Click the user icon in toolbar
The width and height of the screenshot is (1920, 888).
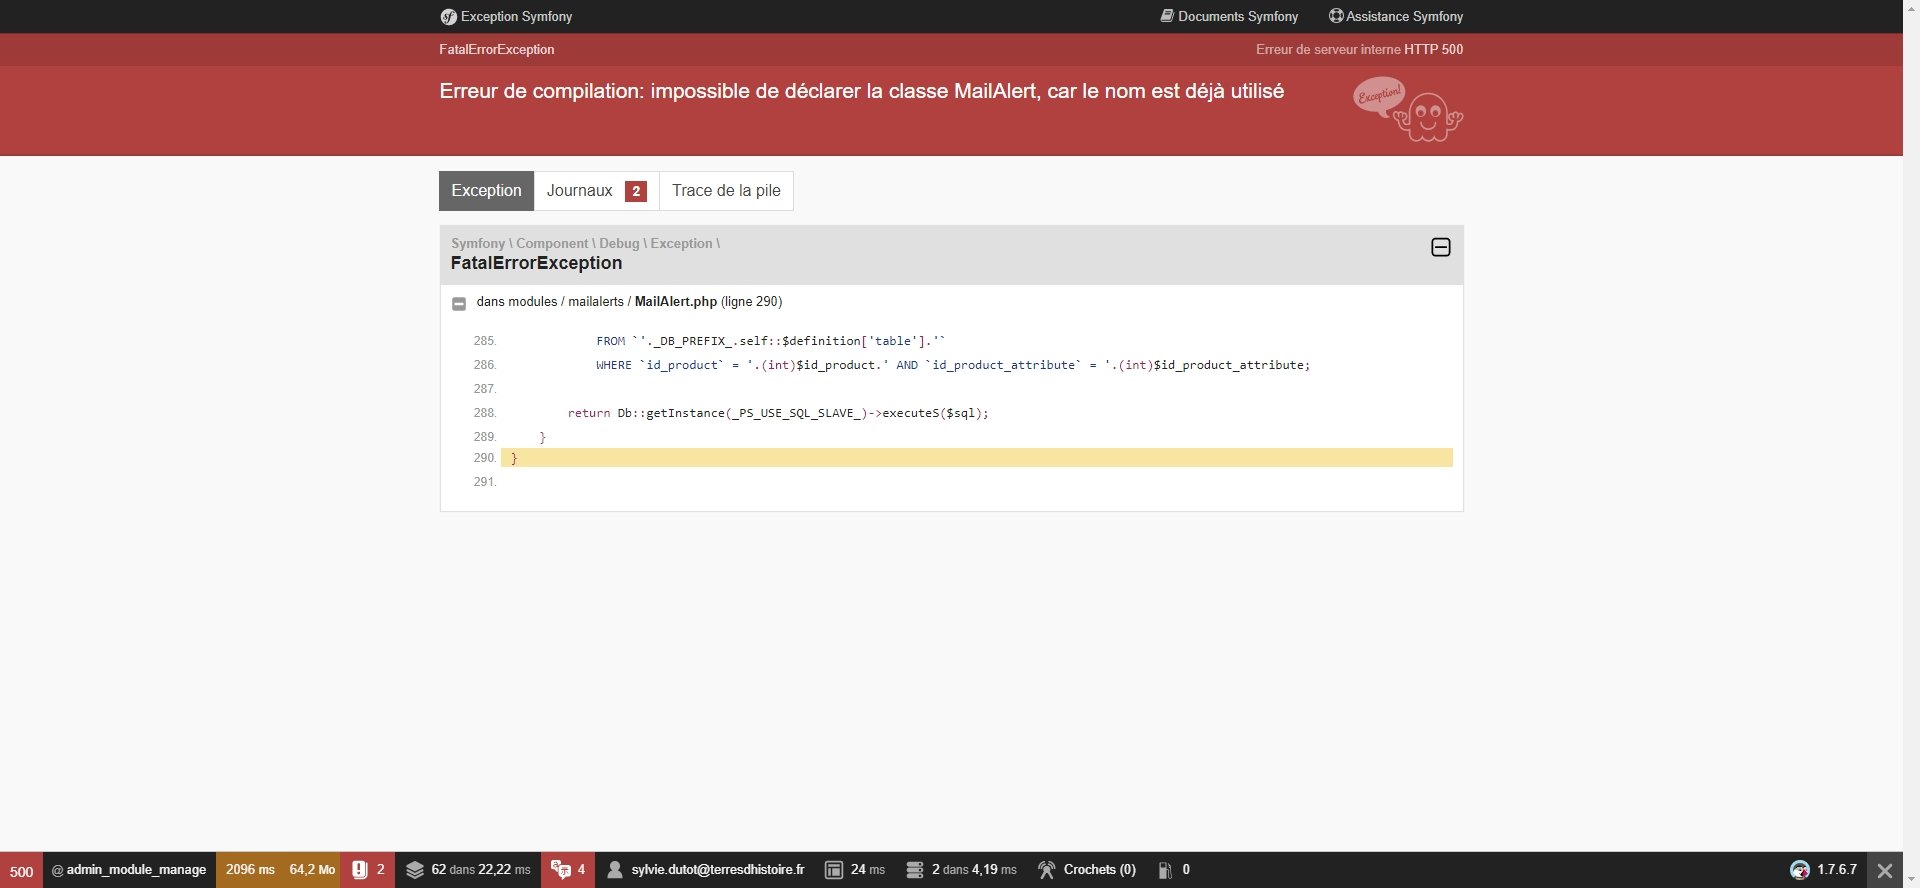point(615,870)
